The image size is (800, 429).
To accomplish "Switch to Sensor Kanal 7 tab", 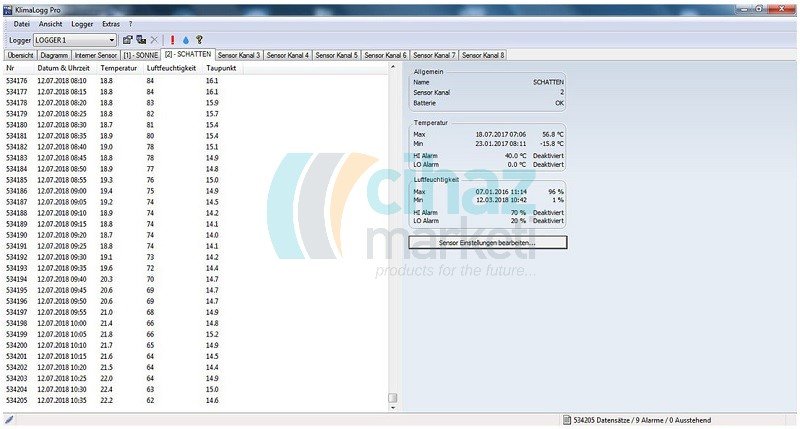I will coord(434,55).
